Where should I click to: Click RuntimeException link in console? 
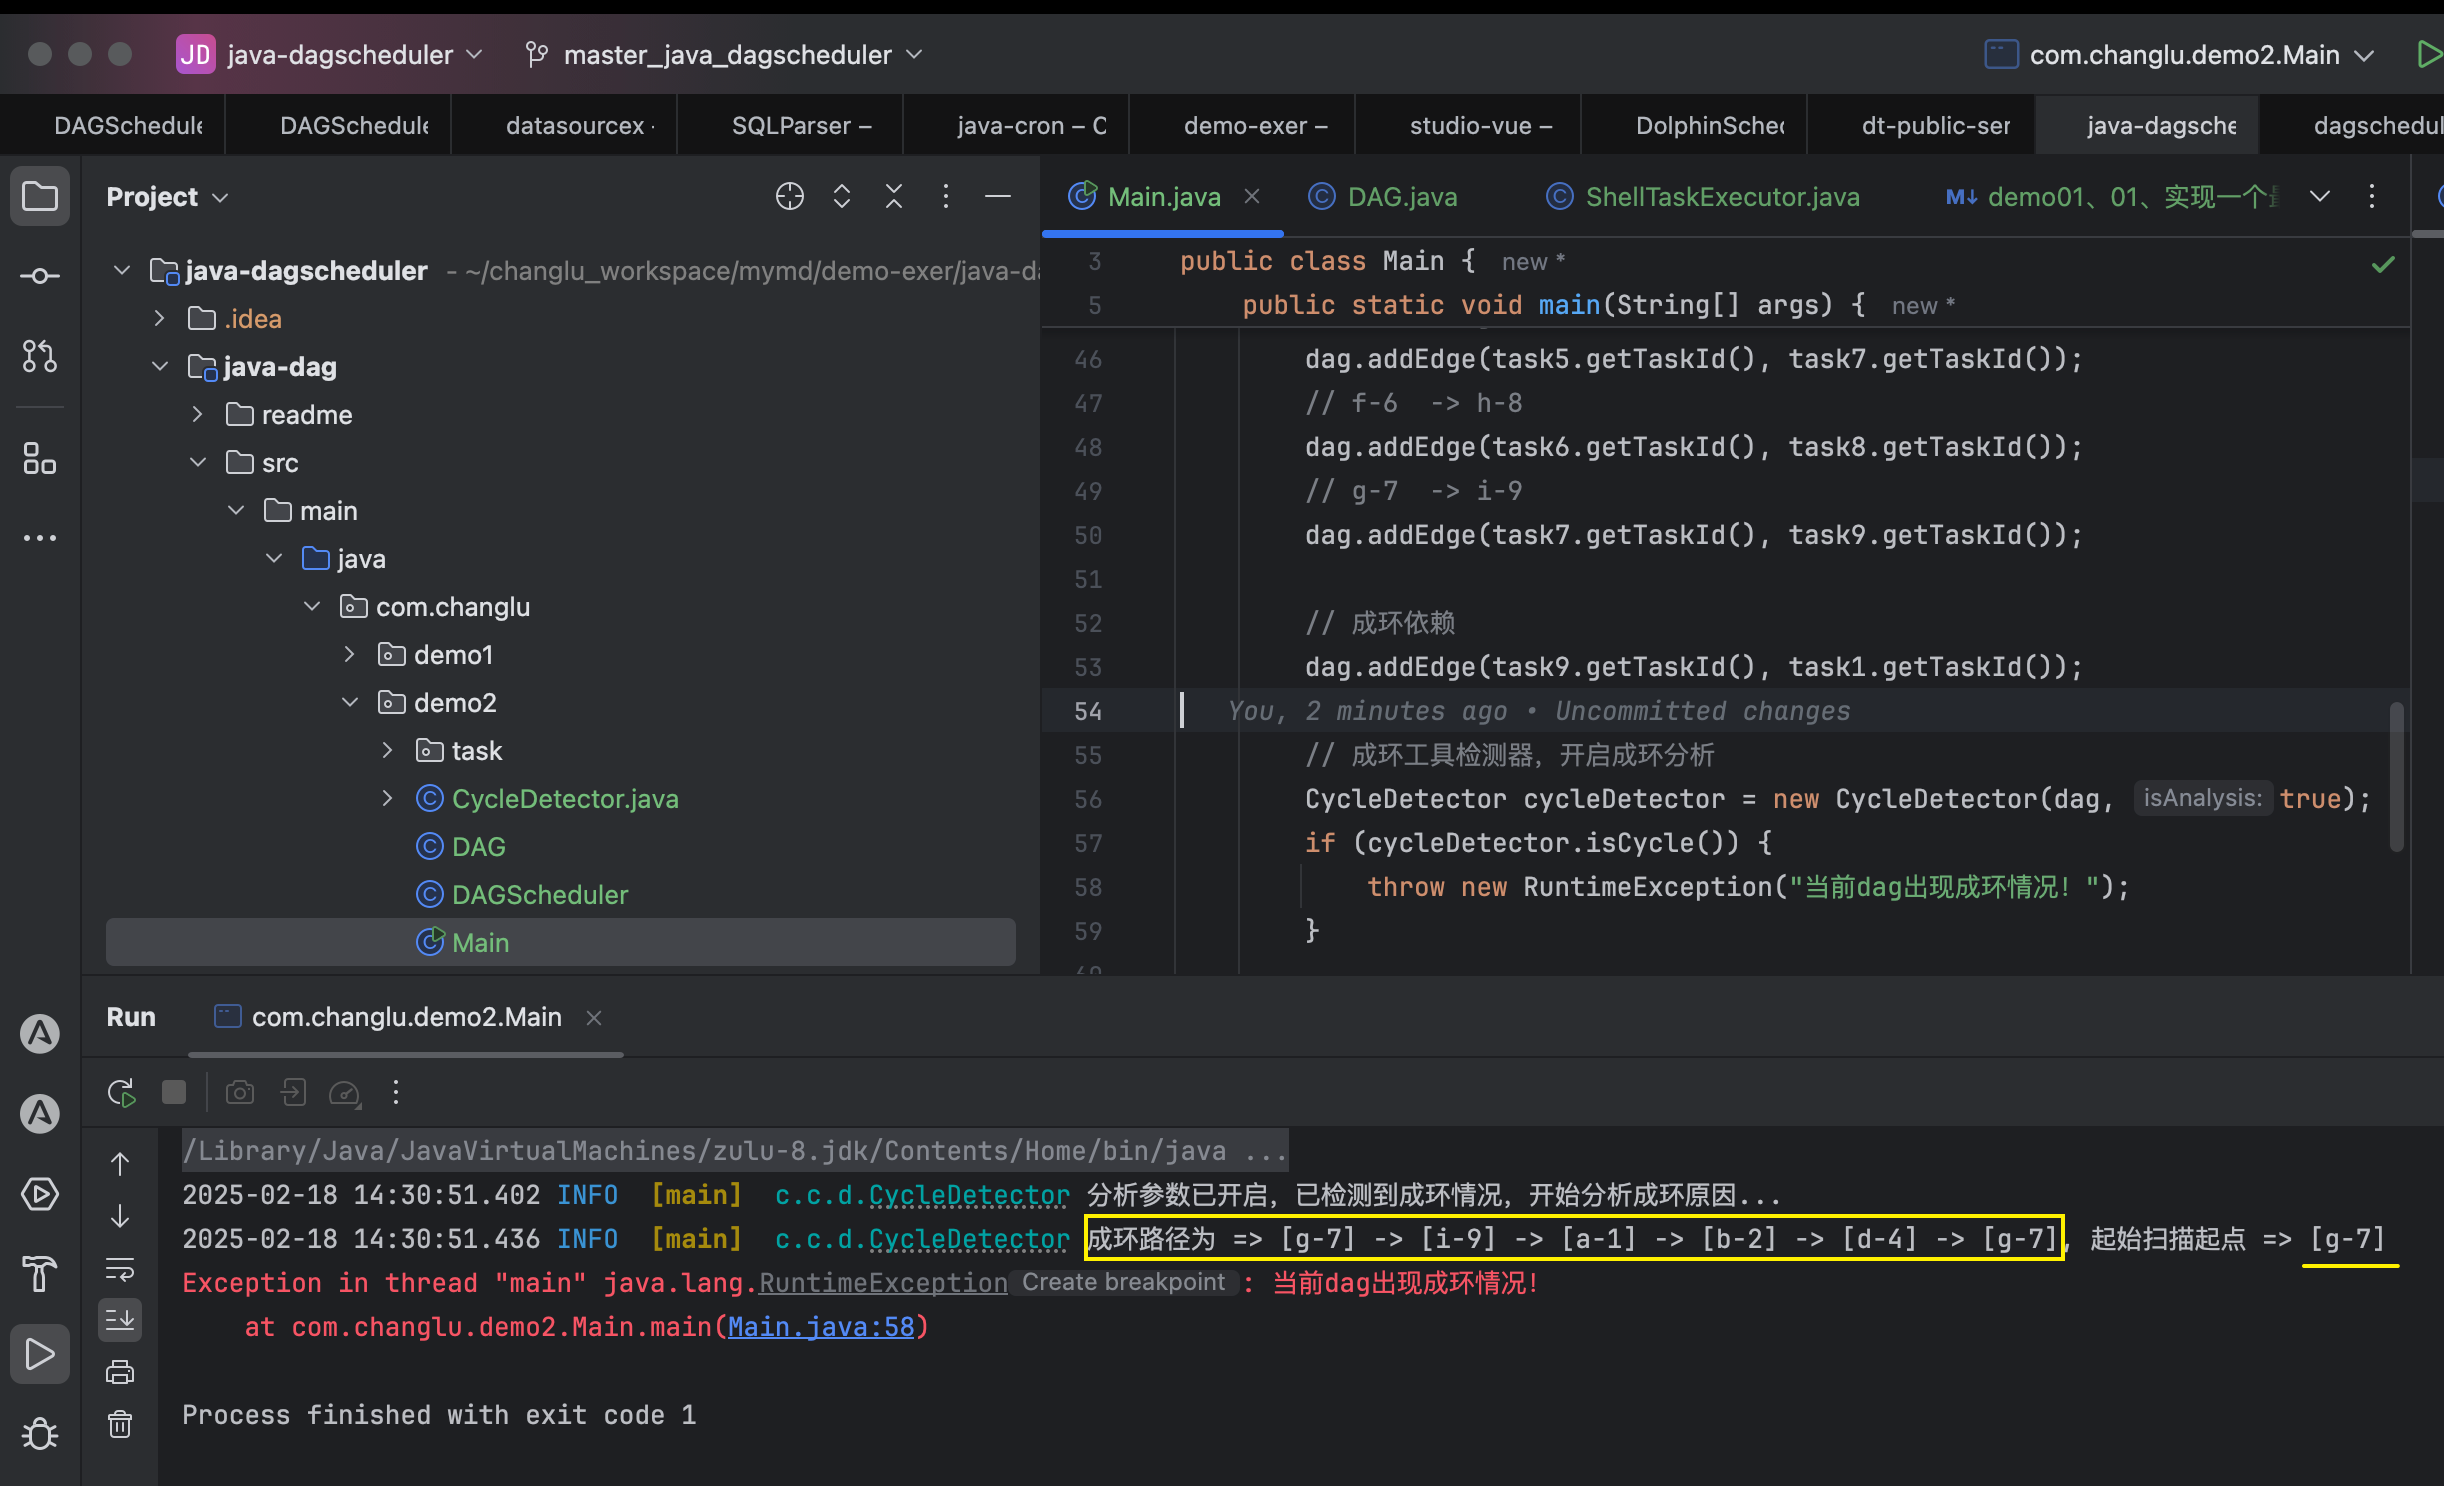pos(883,1283)
